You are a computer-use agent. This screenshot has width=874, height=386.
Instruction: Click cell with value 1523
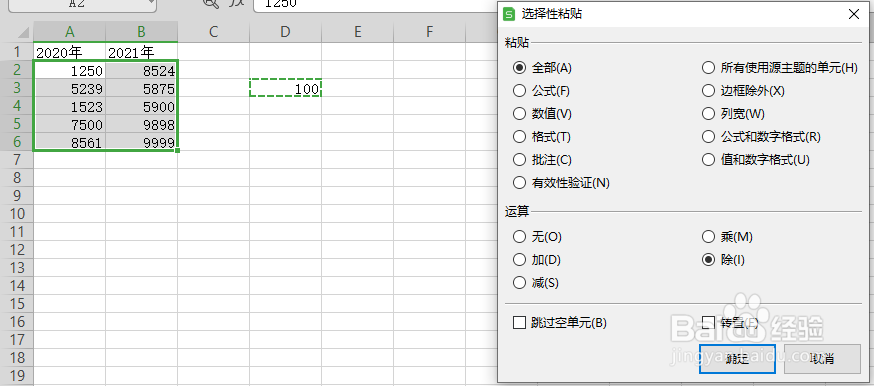(70, 106)
